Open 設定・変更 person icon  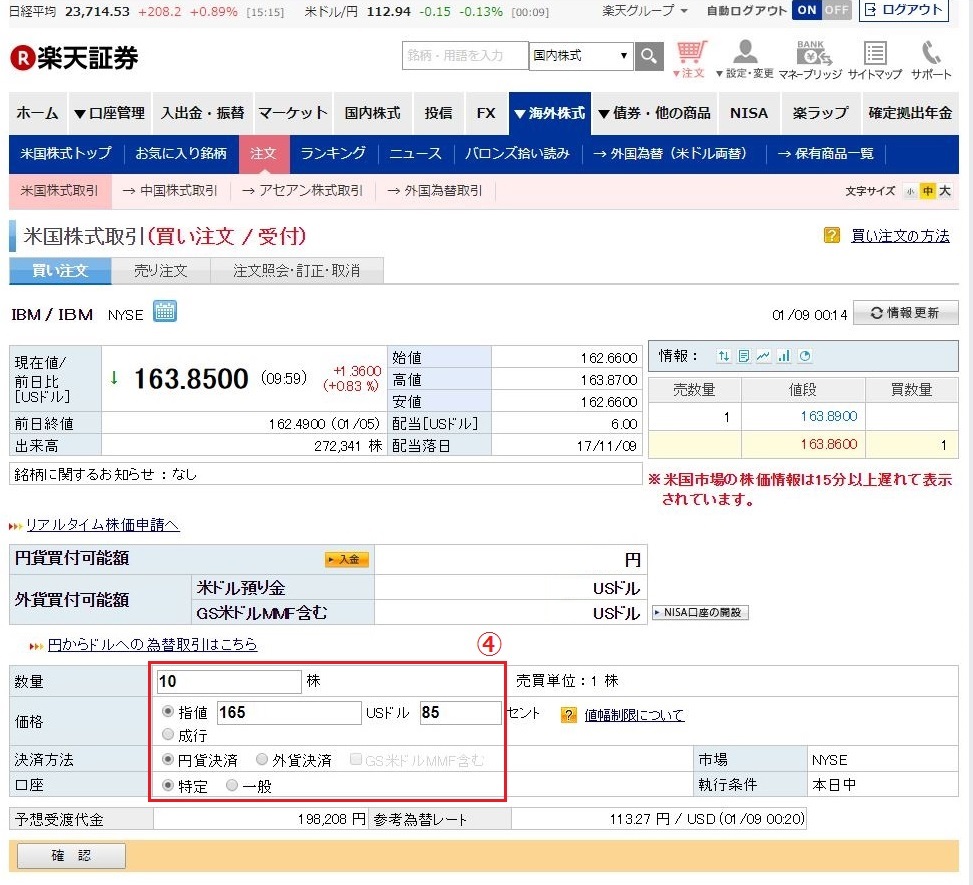tap(745, 59)
